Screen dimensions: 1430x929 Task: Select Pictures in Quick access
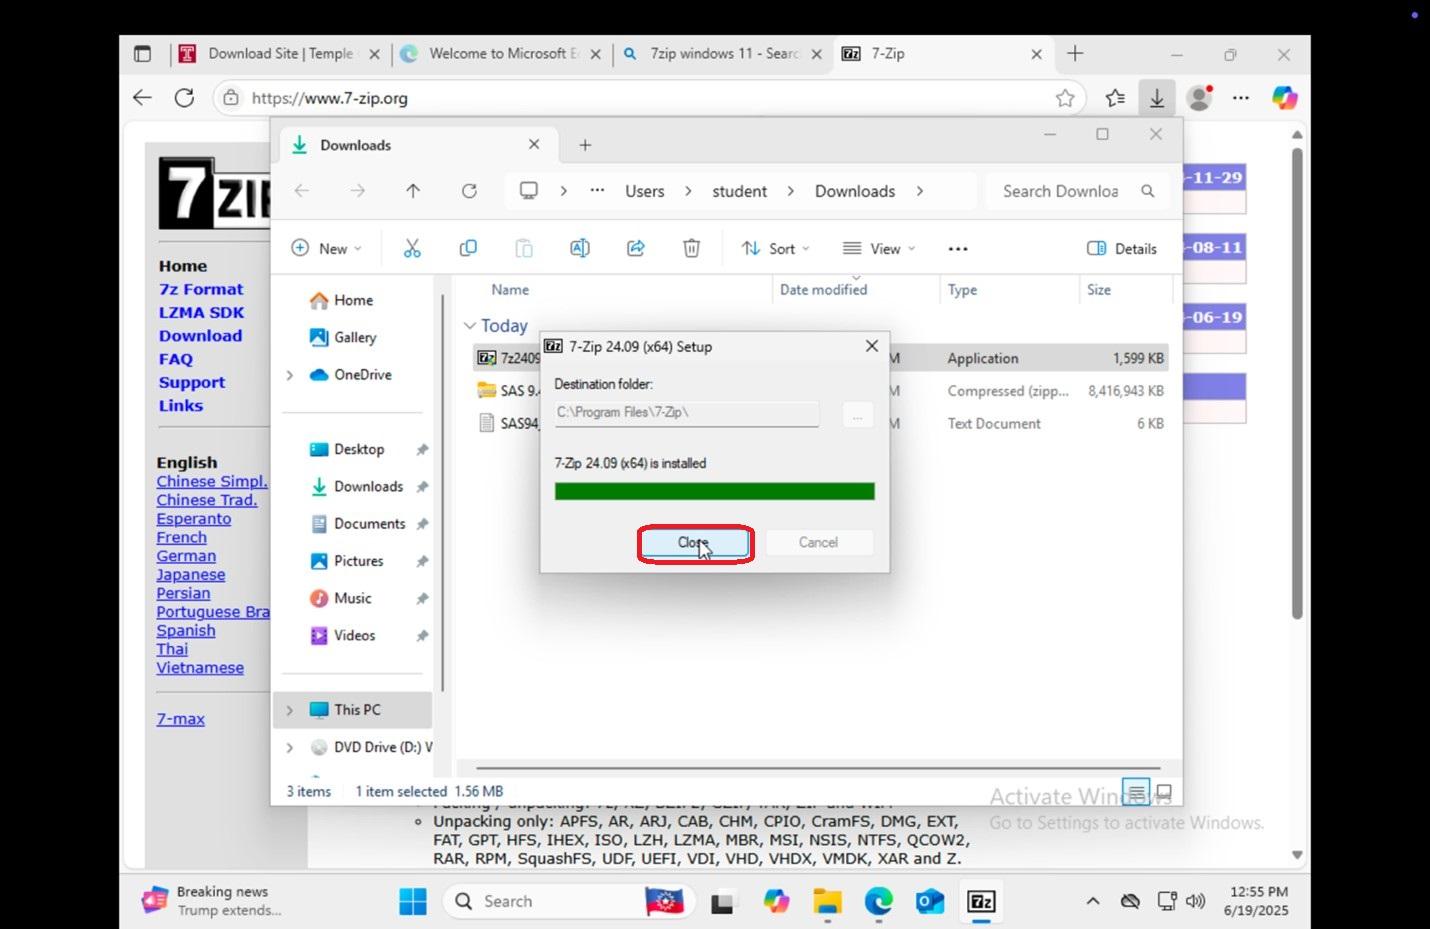click(358, 561)
